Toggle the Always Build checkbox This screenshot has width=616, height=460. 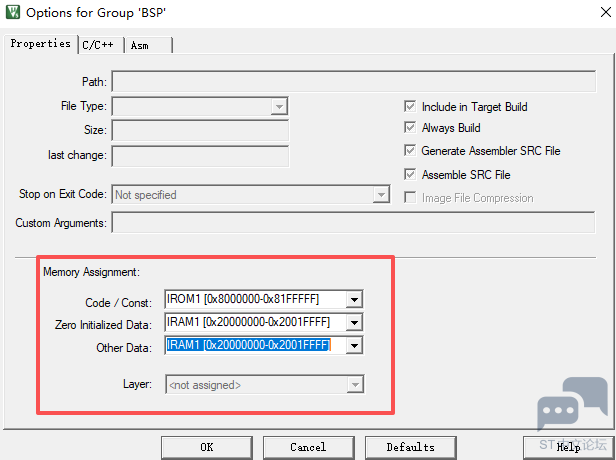point(410,128)
